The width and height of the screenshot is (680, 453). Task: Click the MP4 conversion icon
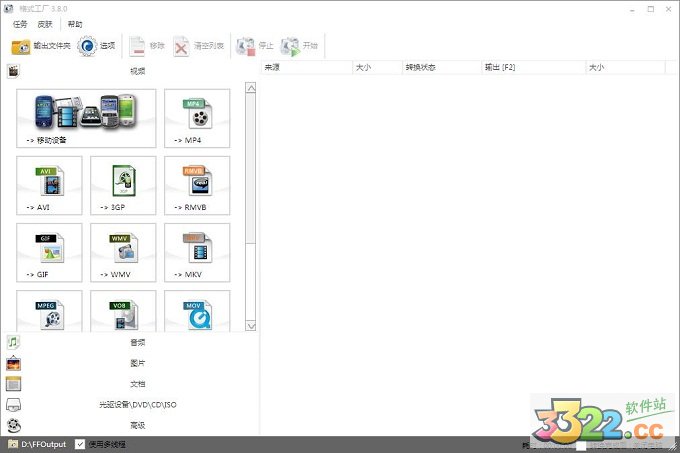197,118
